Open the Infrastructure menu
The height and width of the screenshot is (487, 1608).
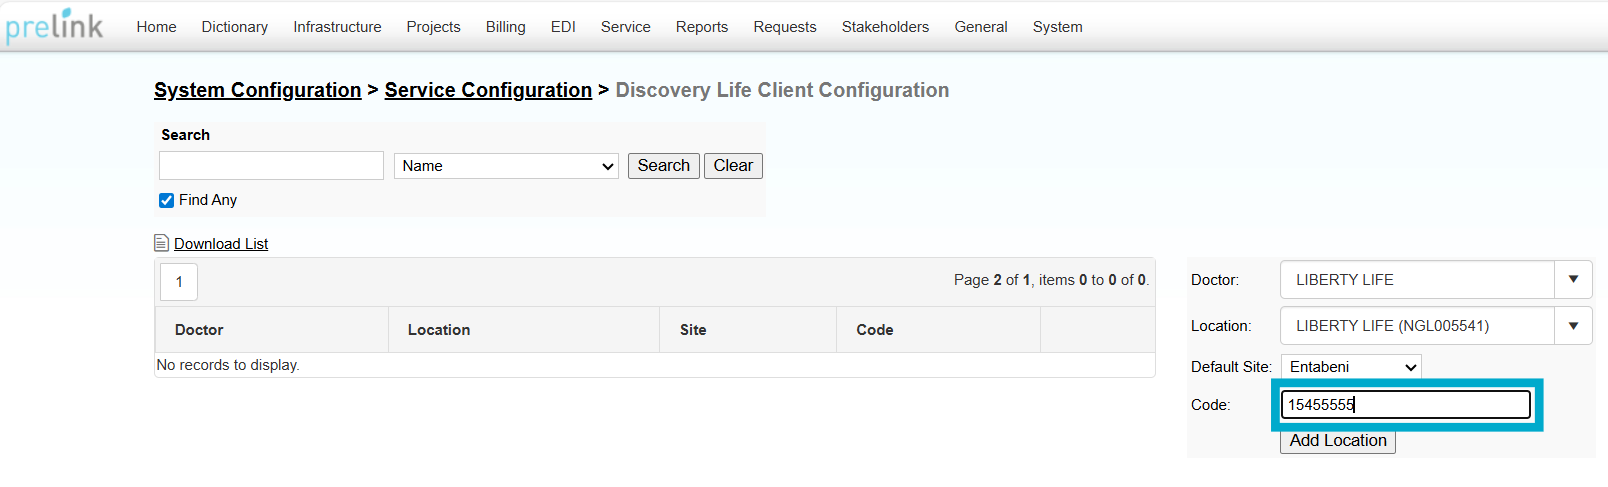click(337, 27)
